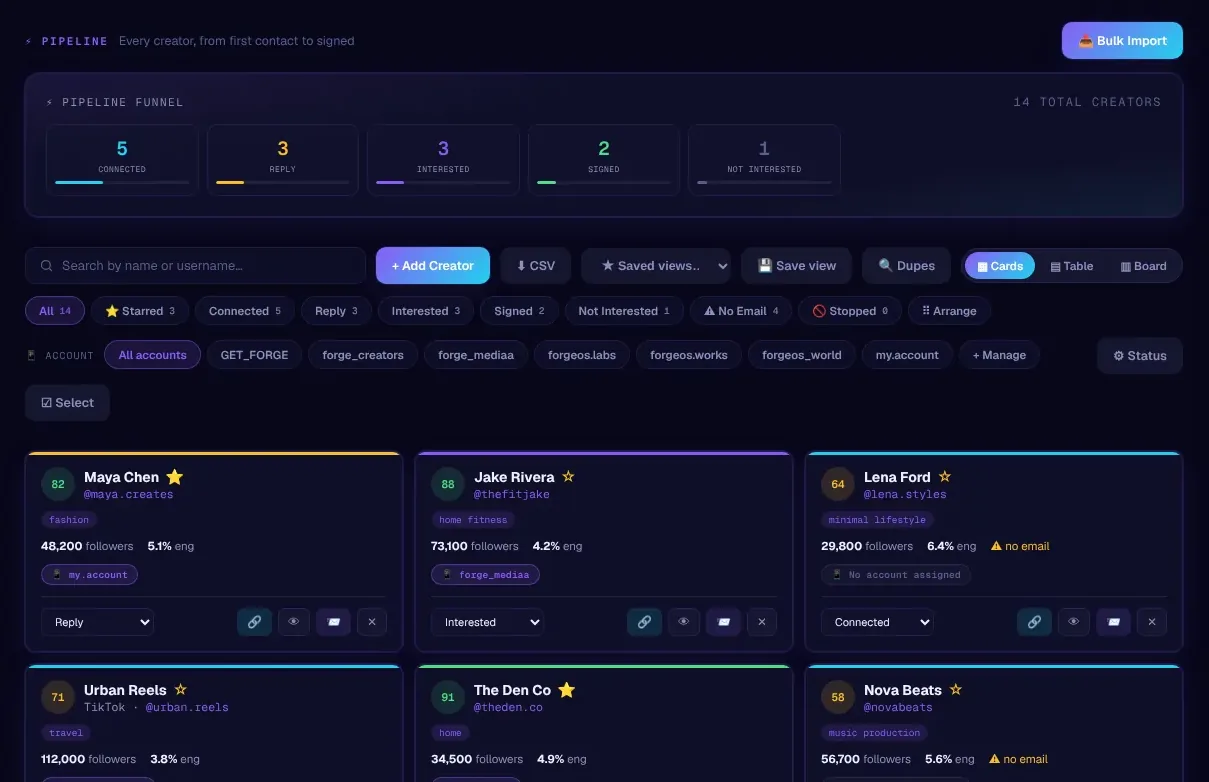Switch to the Table view
This screenshot has height=782, width=1209.
(x=1072, y=266)
